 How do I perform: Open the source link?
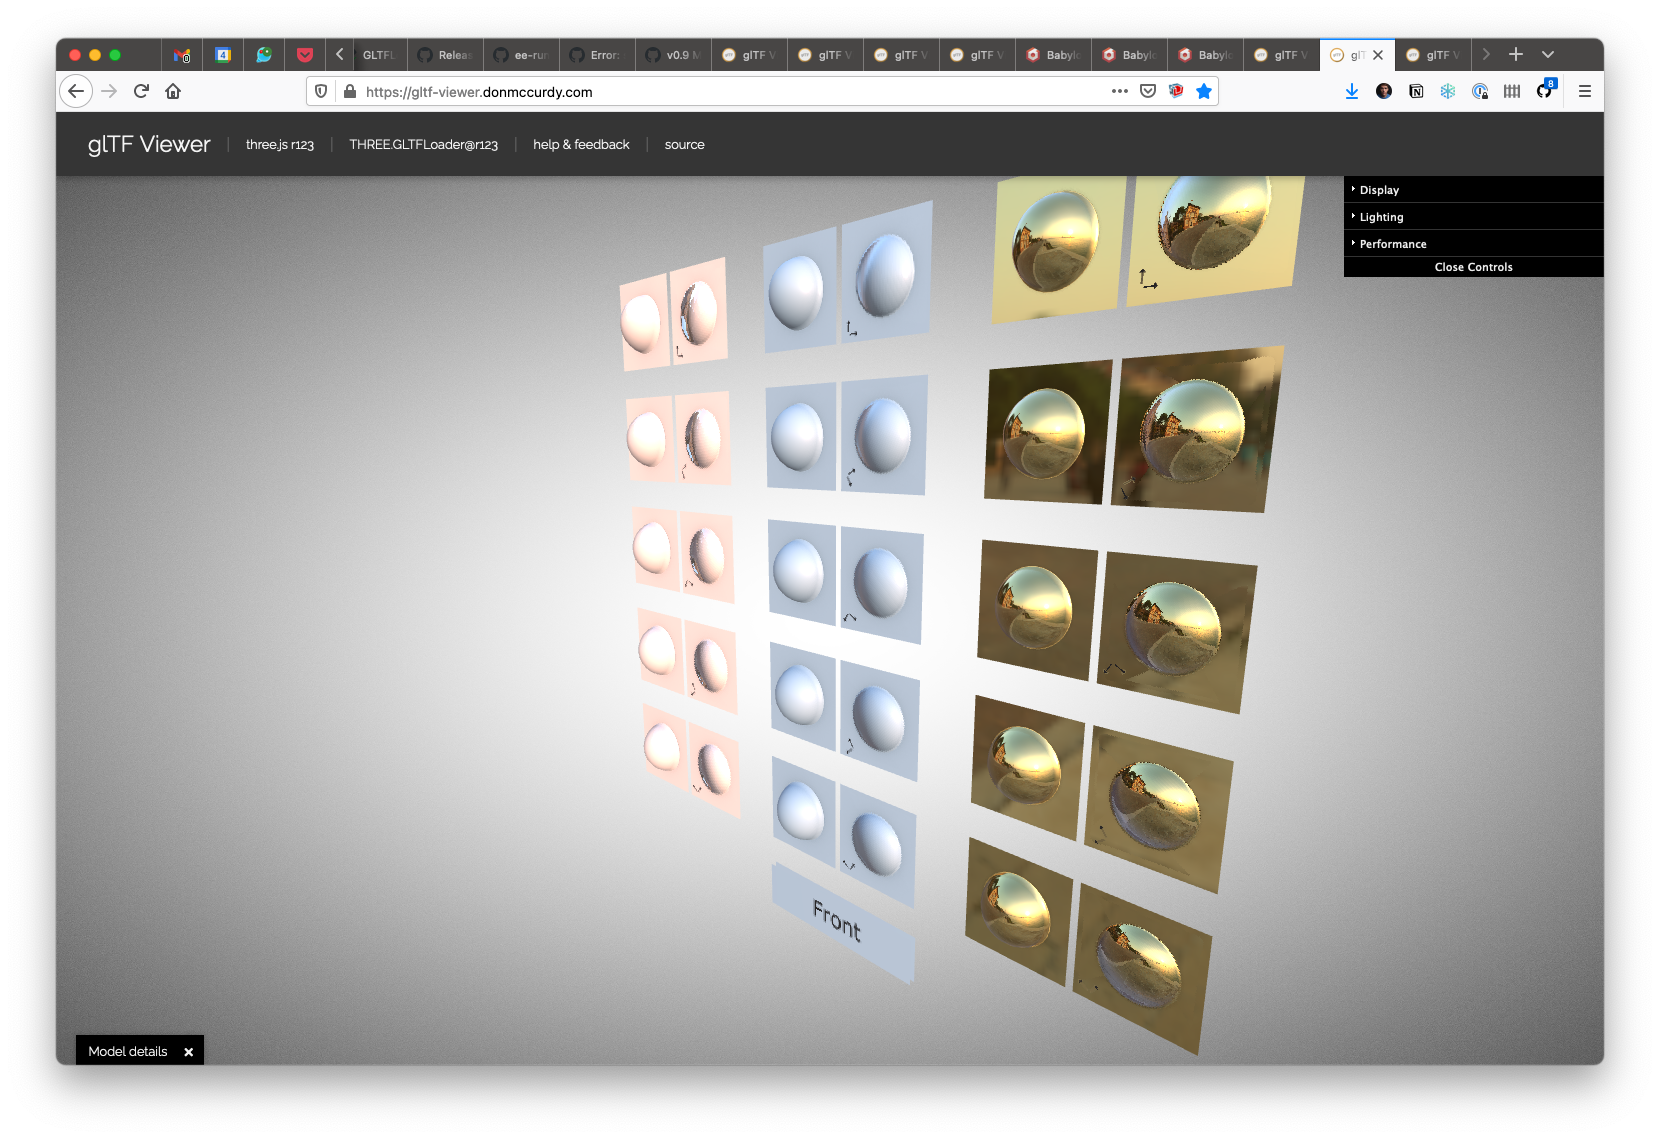pyautogui.click(x=685, y=145)
